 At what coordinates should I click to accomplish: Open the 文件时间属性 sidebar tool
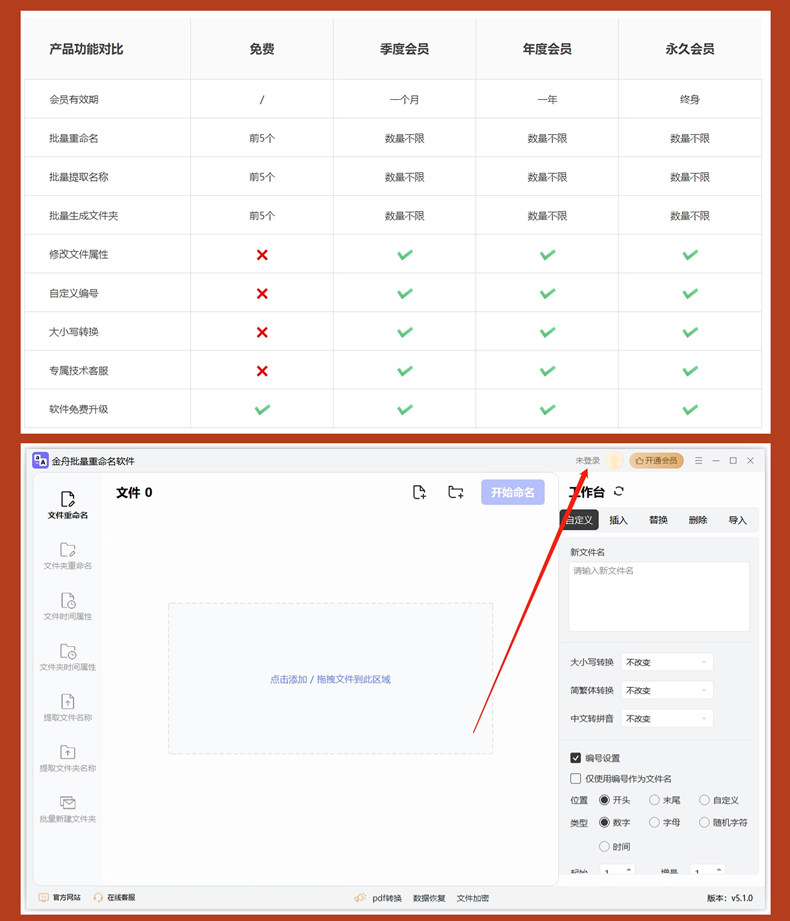click(x=68, y=606)
